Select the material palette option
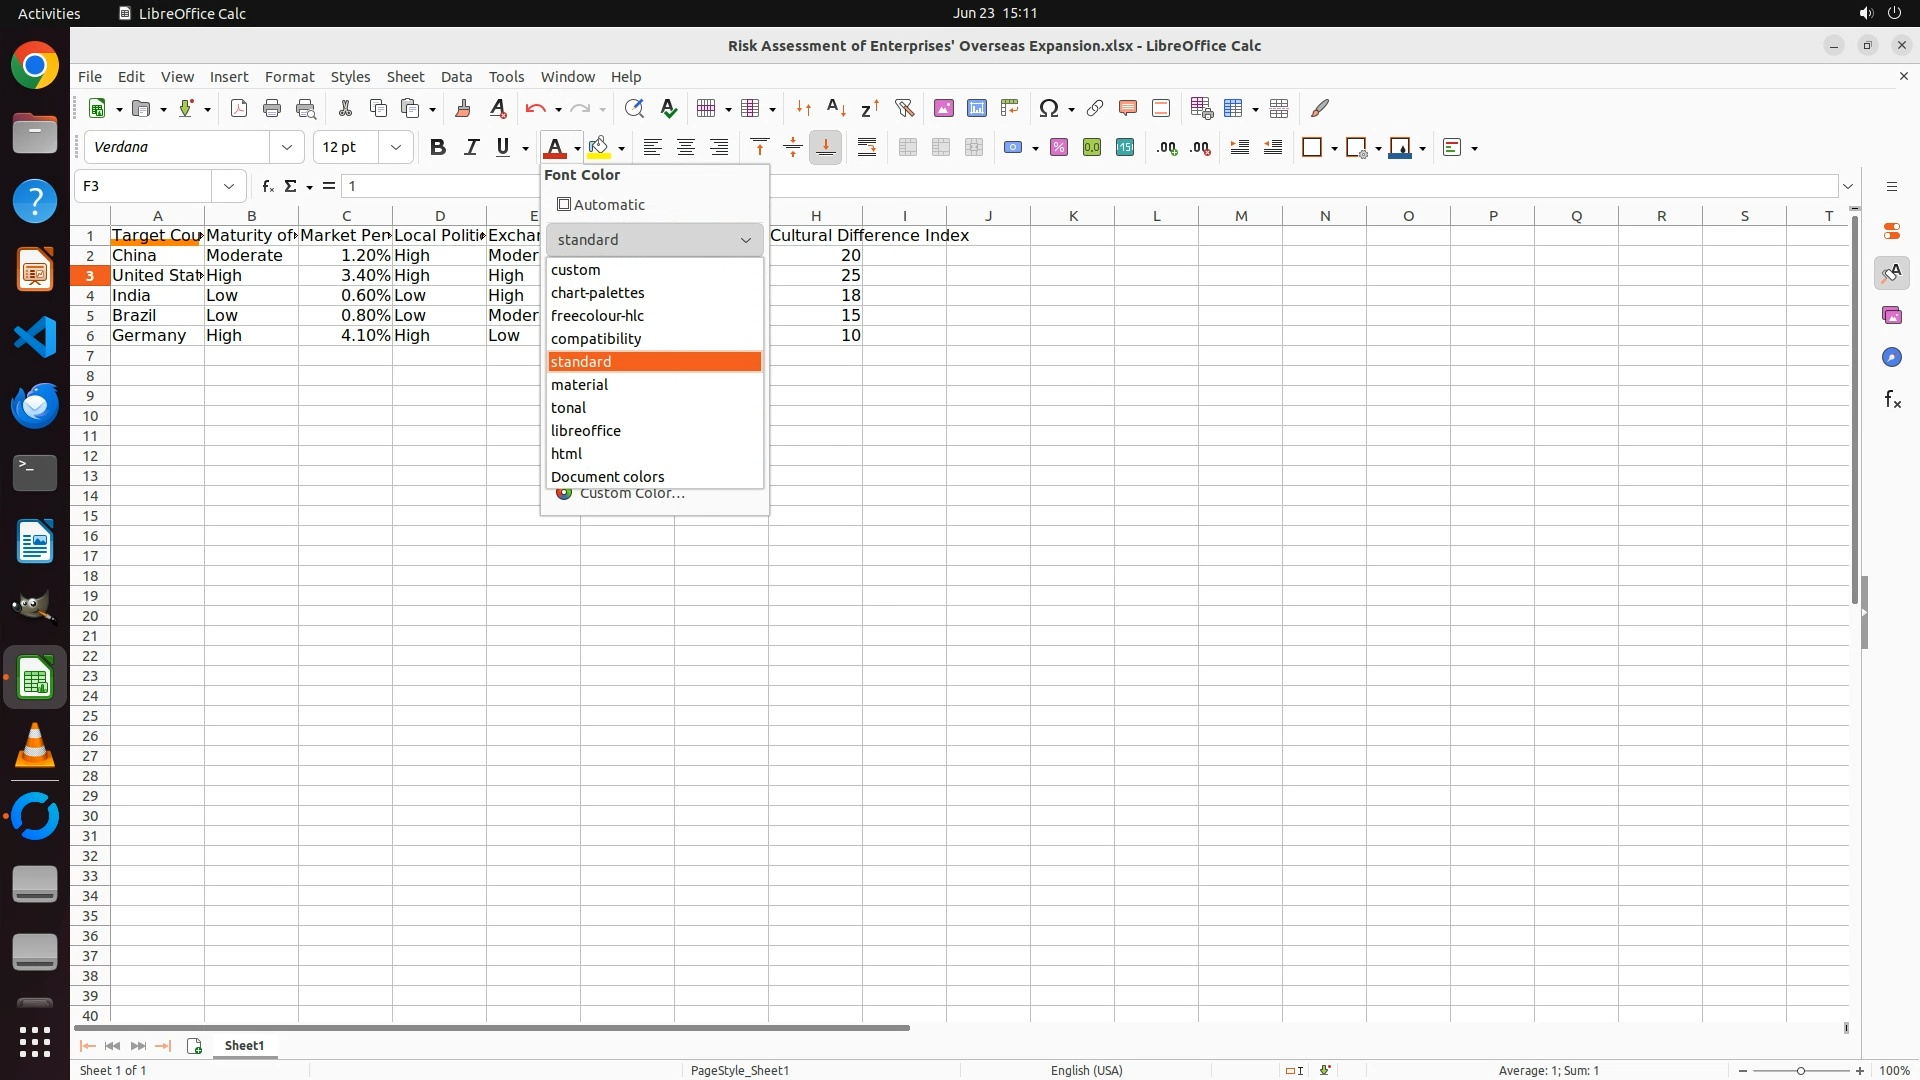 click(x=580, y=385)
